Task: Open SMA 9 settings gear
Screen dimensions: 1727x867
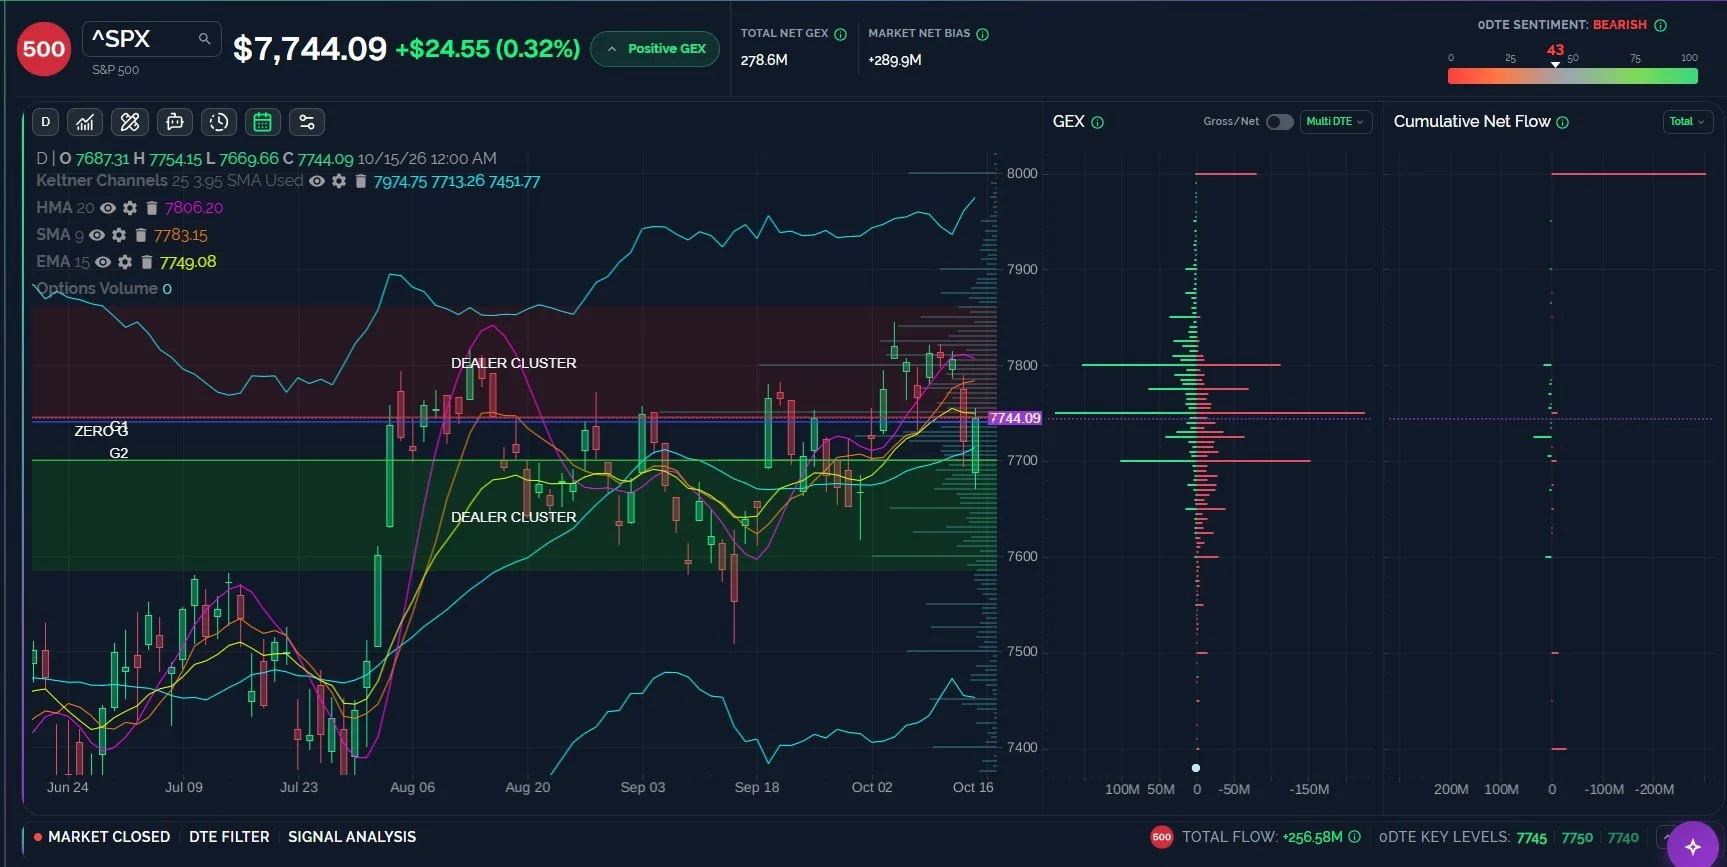Action: (x=119, y=235)
